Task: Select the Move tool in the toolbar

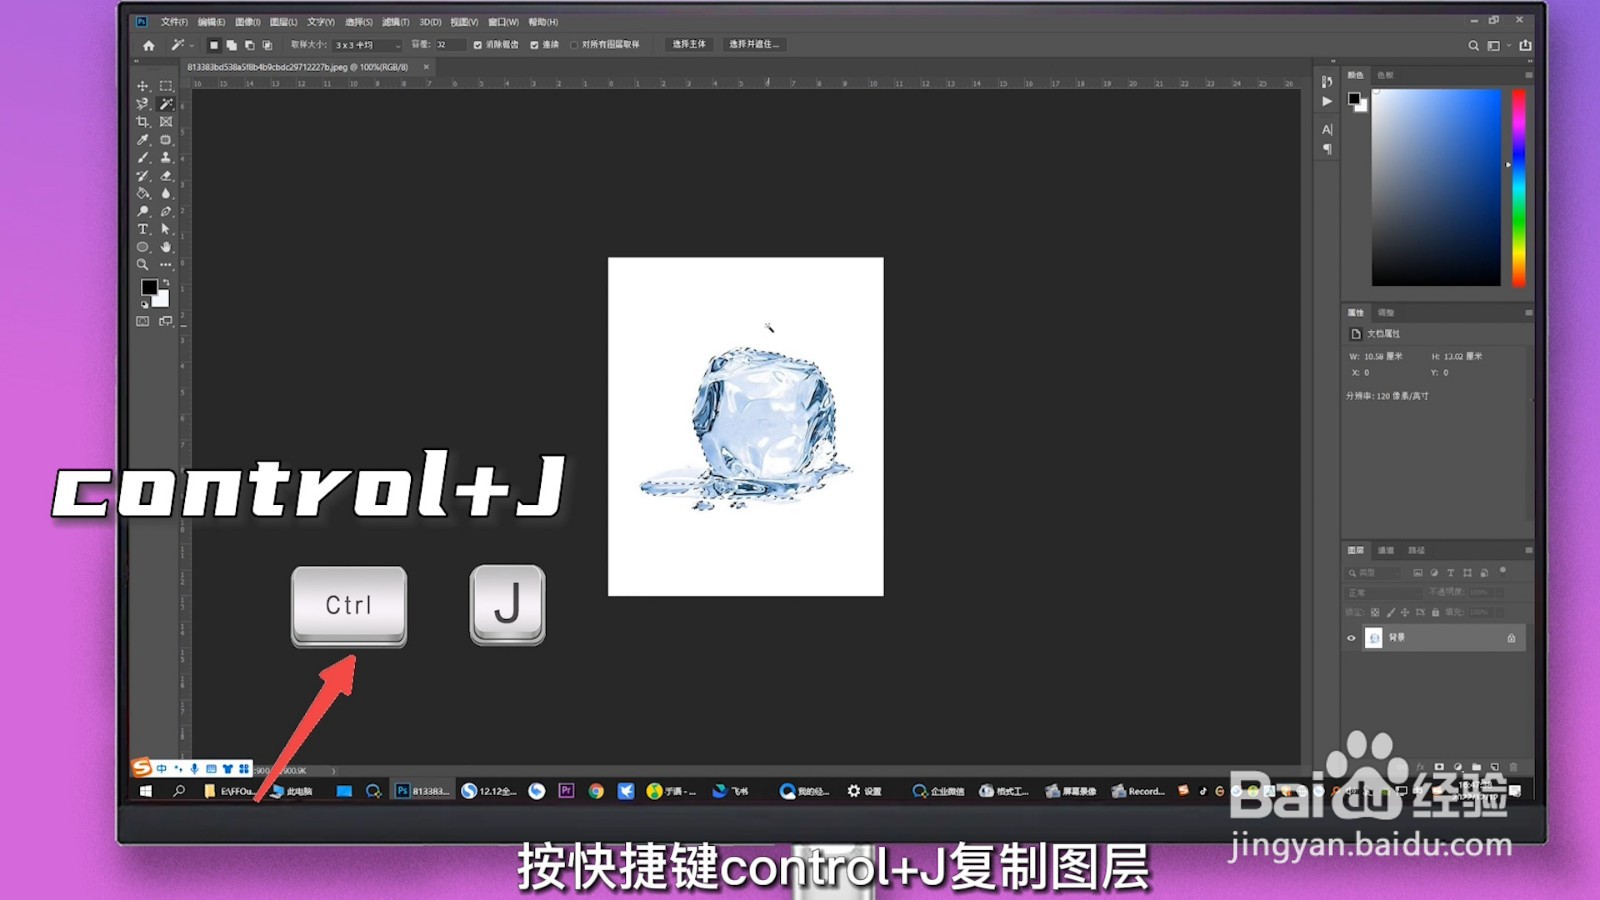Action: (143, 86)
